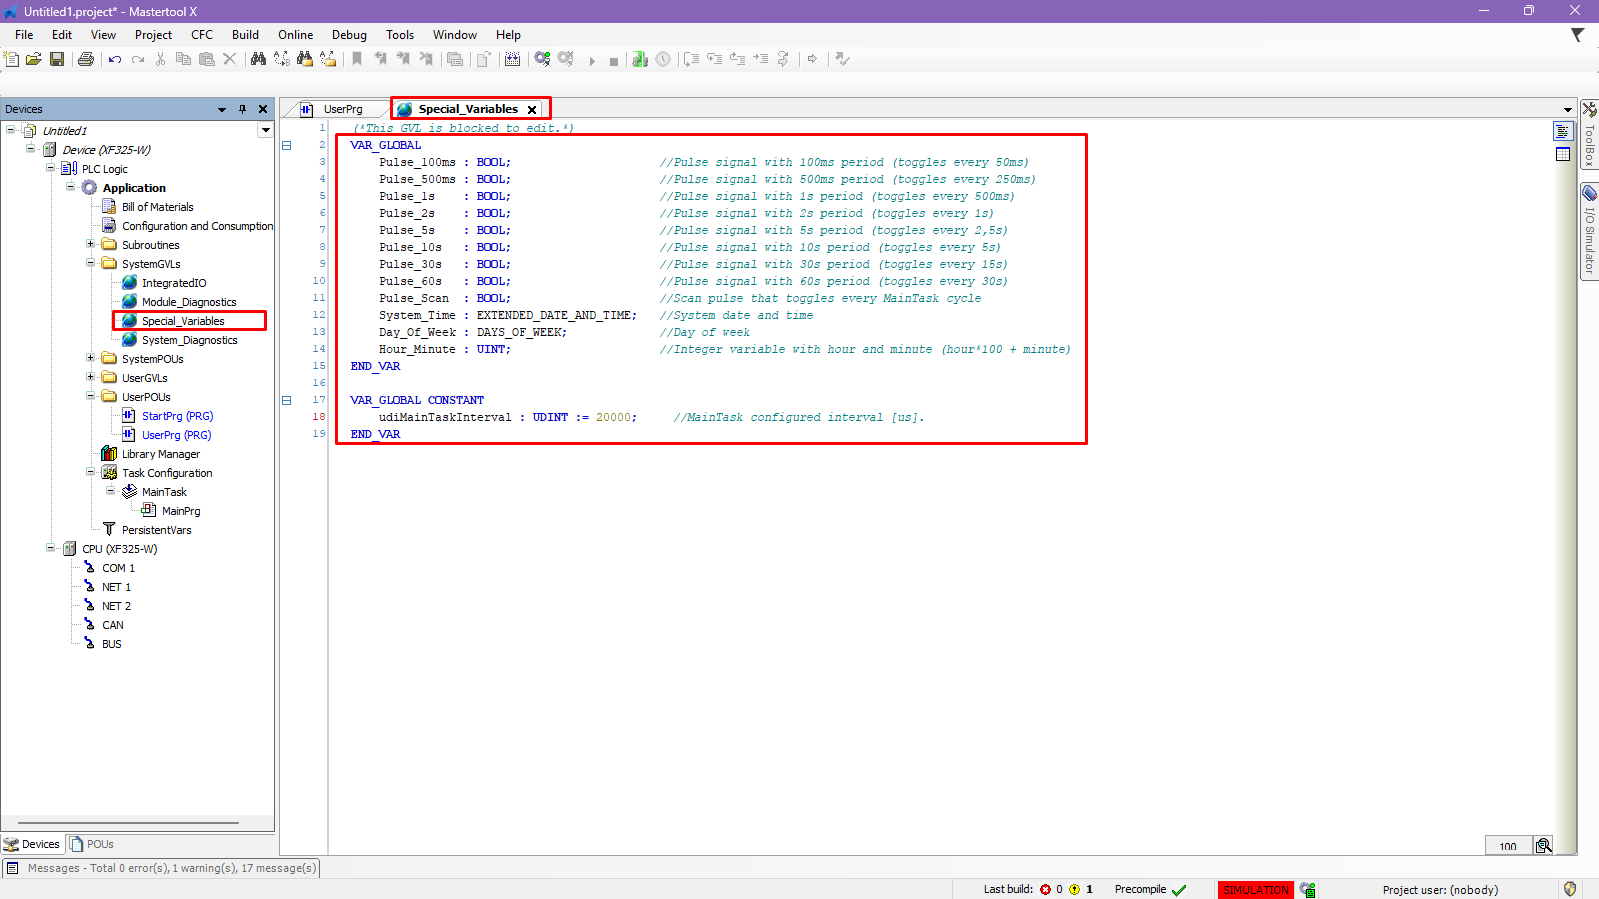The width and height of the screenshot is (1599, 899).
Task: Switch the editor to textual view
Action: click(1563, 131)
